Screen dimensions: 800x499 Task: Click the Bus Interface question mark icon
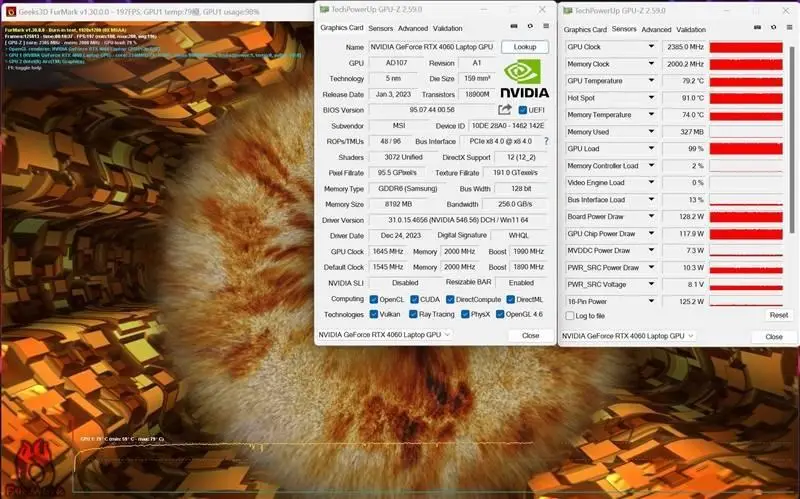(x=546, y=141)
